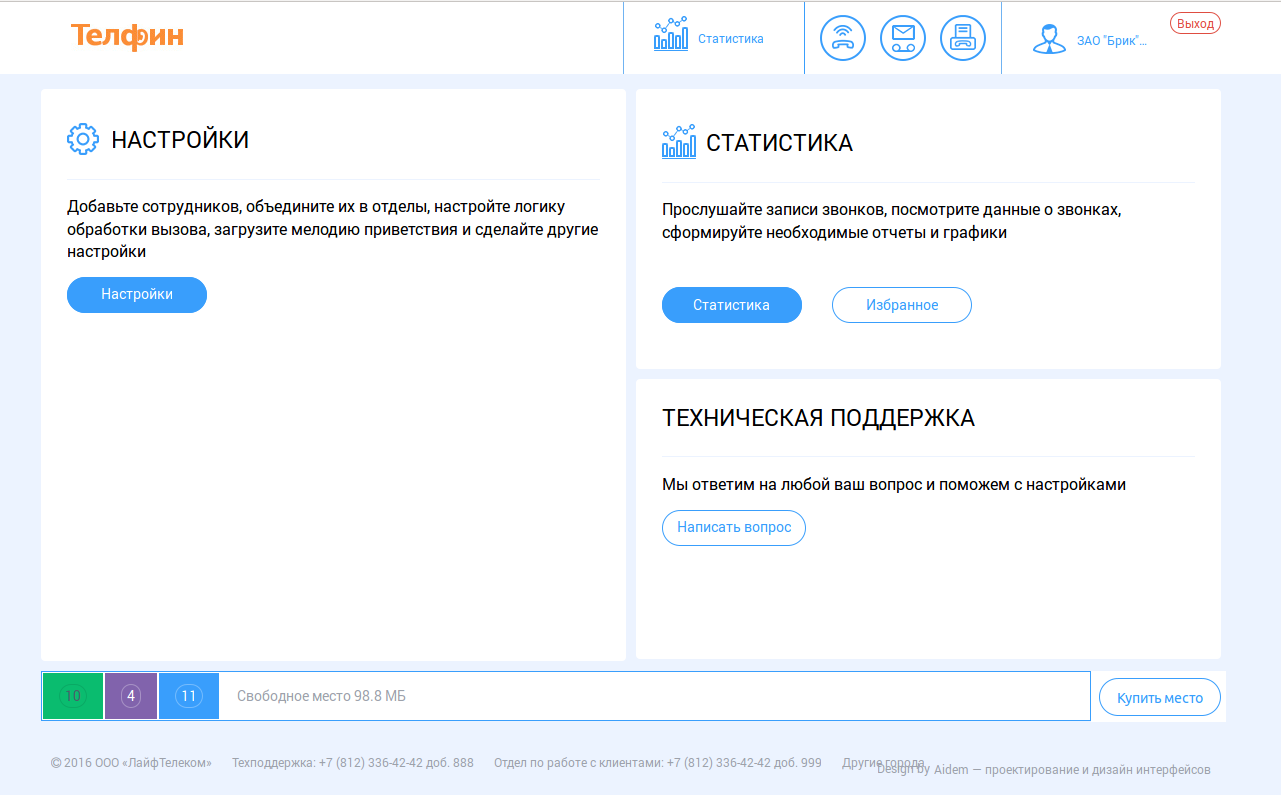Open the phone calls round icon

point(843,38)
